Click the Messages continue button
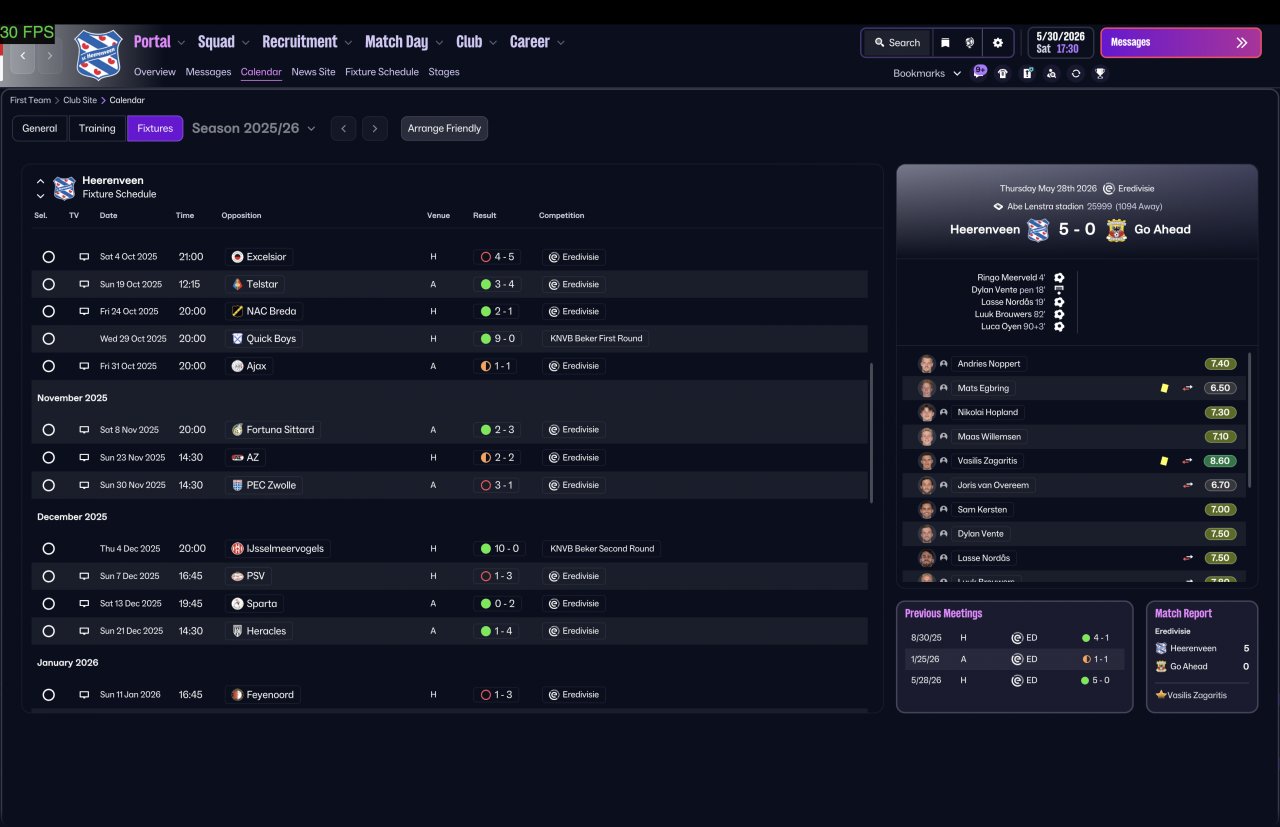The height and width of the screenshot is (827, 1280). coord(1181,43)
